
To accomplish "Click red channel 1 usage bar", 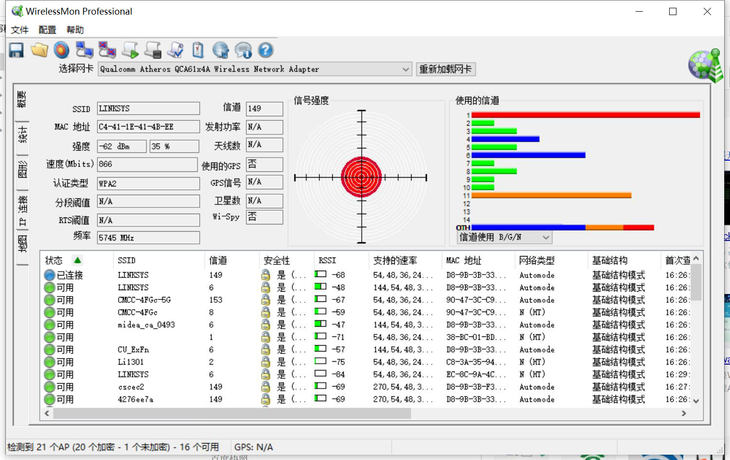I will 586,115.
